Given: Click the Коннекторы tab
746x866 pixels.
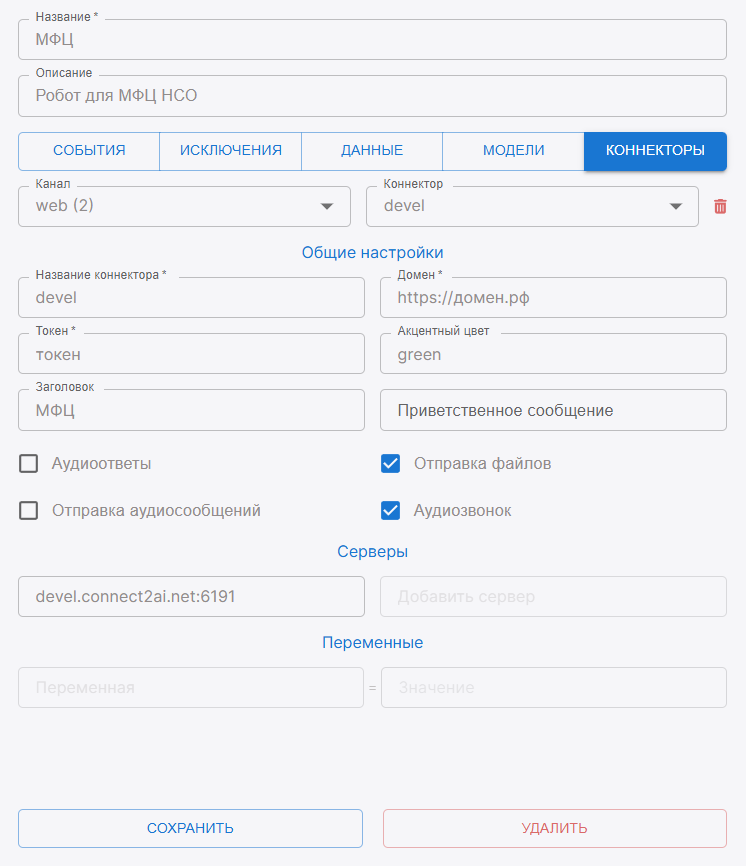Looking at the screenshot, I should pos(655,151).
